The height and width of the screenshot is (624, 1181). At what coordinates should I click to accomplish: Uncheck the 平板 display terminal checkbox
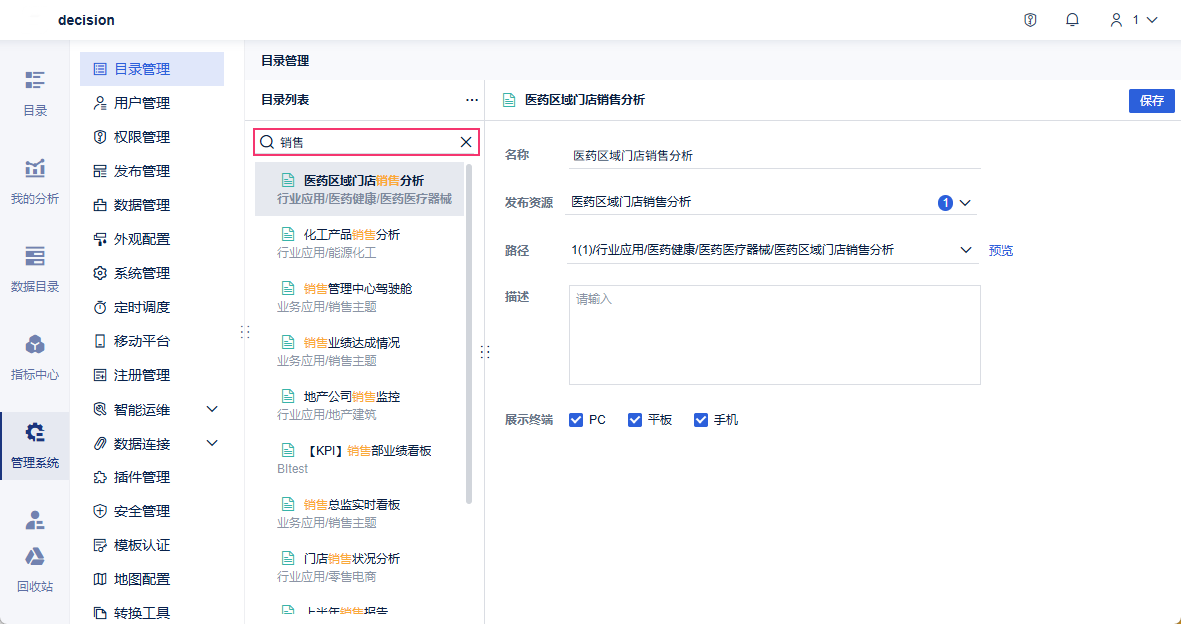(635, 420)
